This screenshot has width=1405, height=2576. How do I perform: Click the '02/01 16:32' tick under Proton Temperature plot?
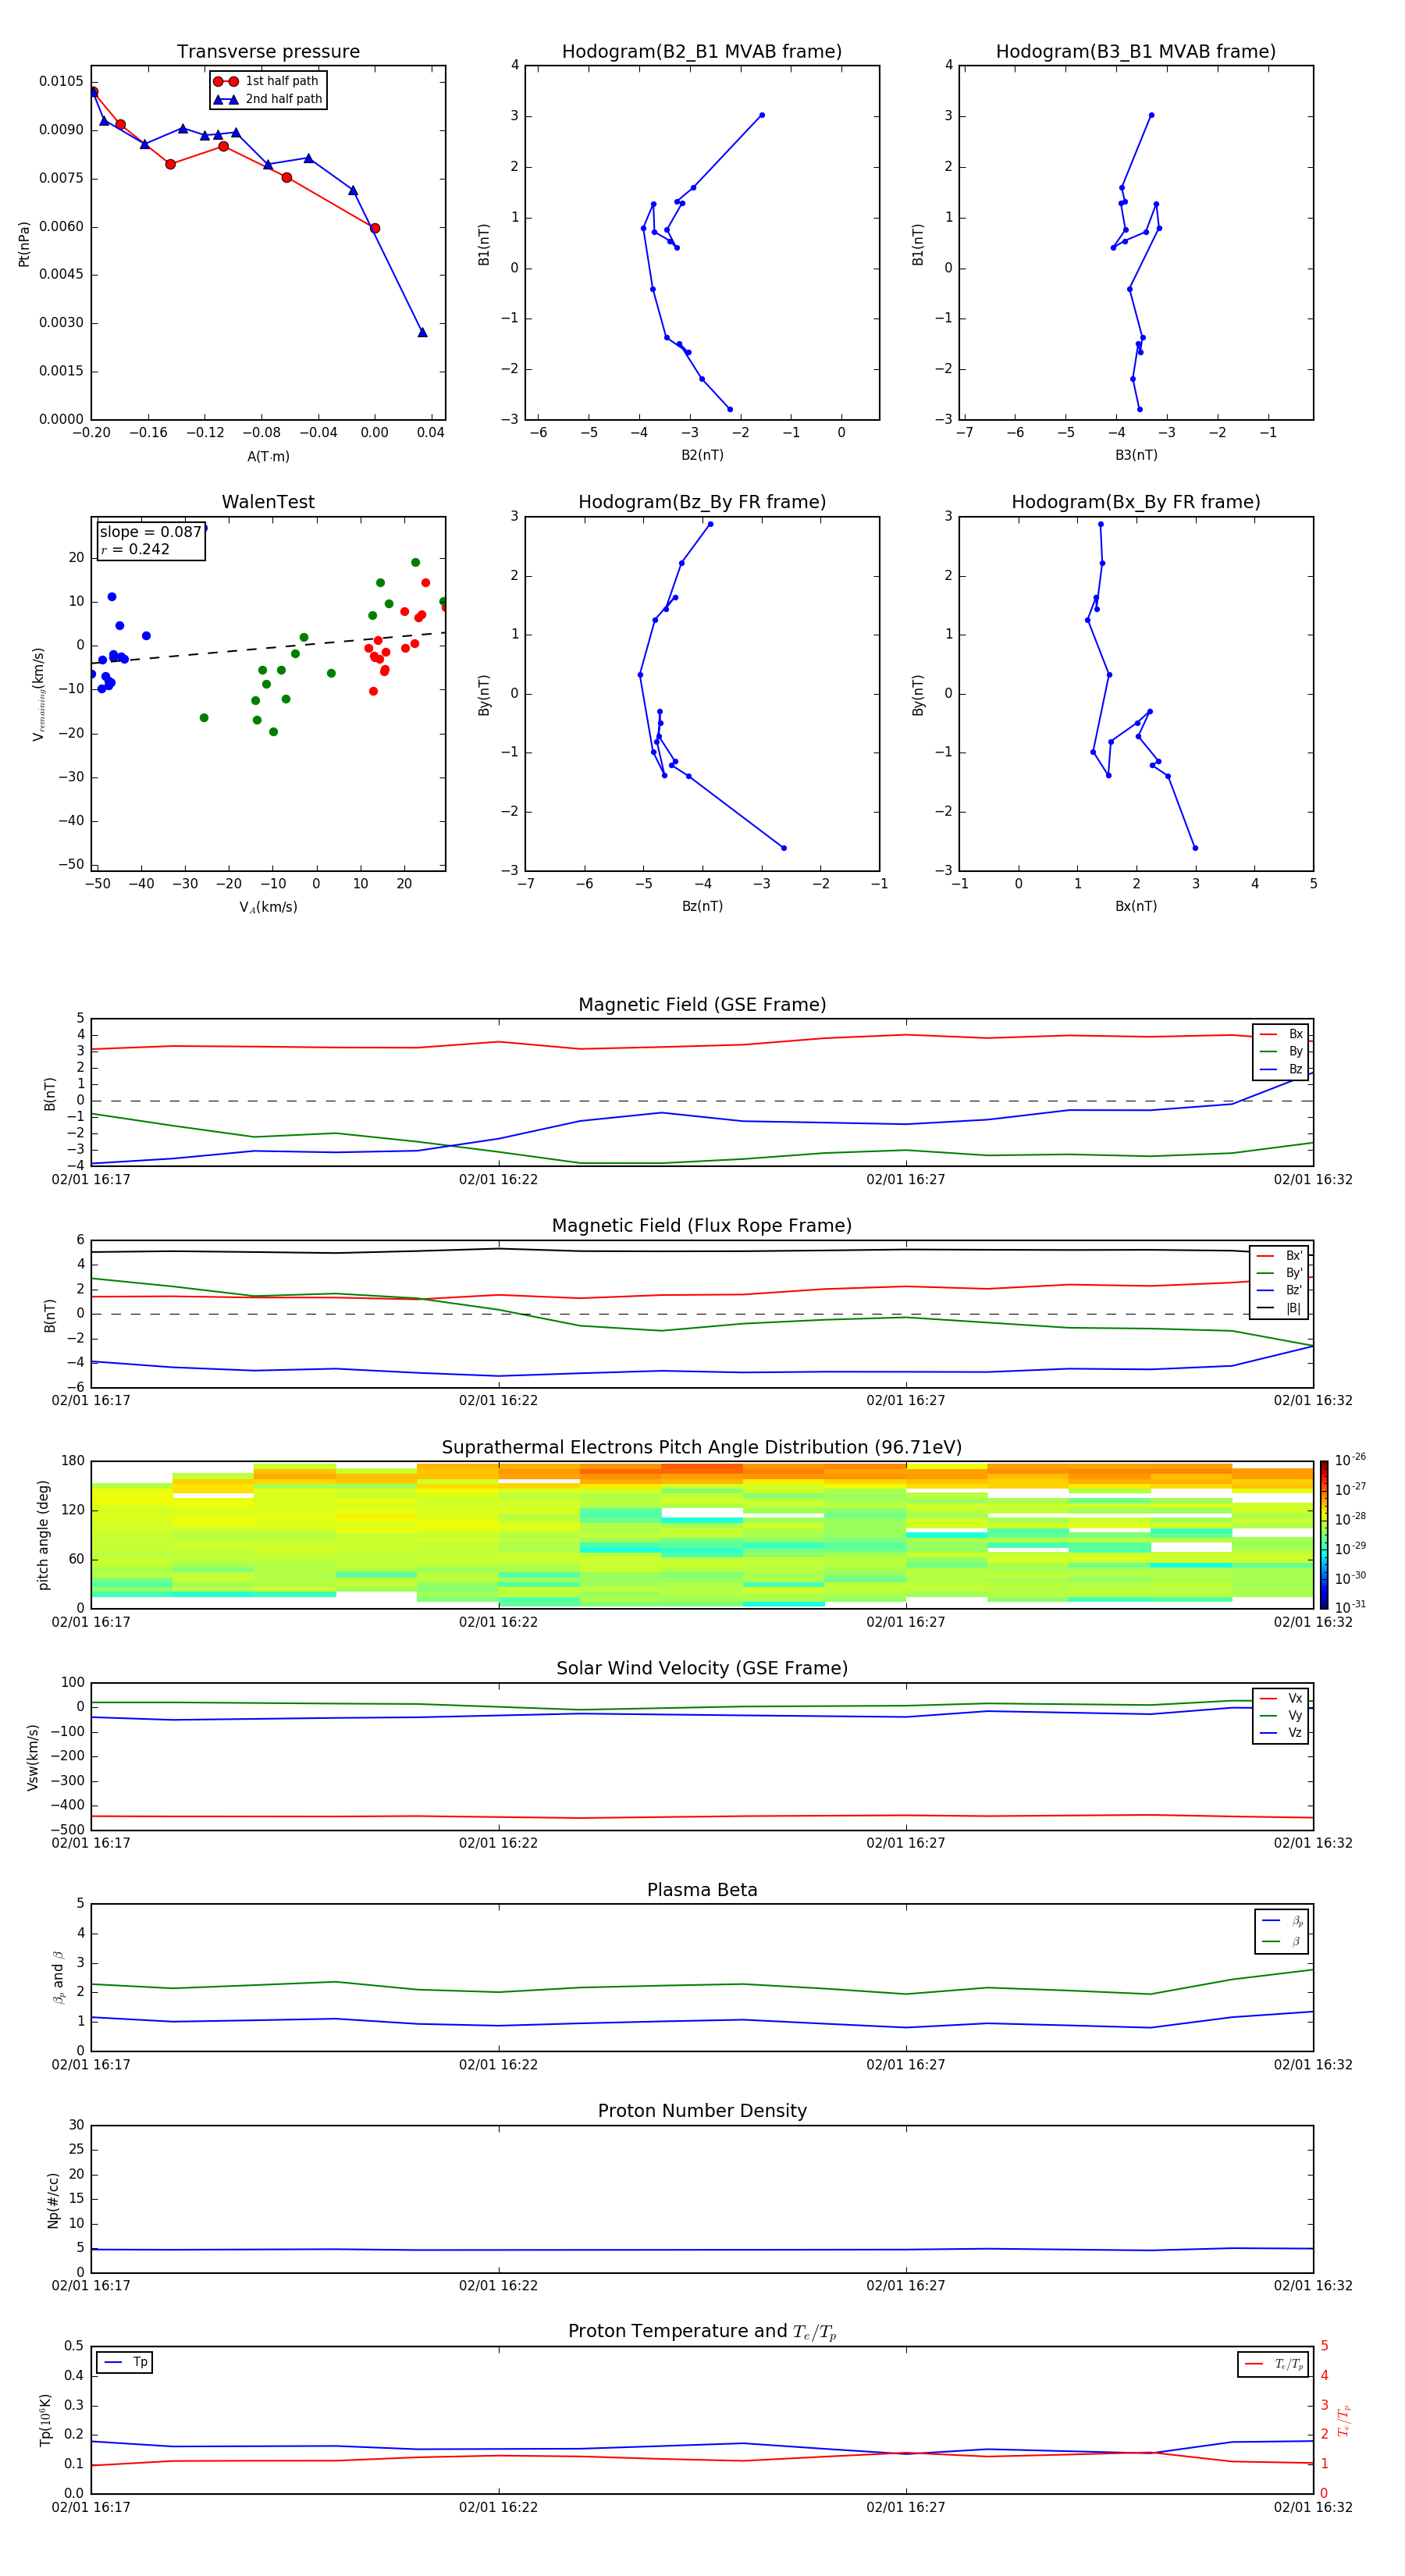pos(1313,2508)
